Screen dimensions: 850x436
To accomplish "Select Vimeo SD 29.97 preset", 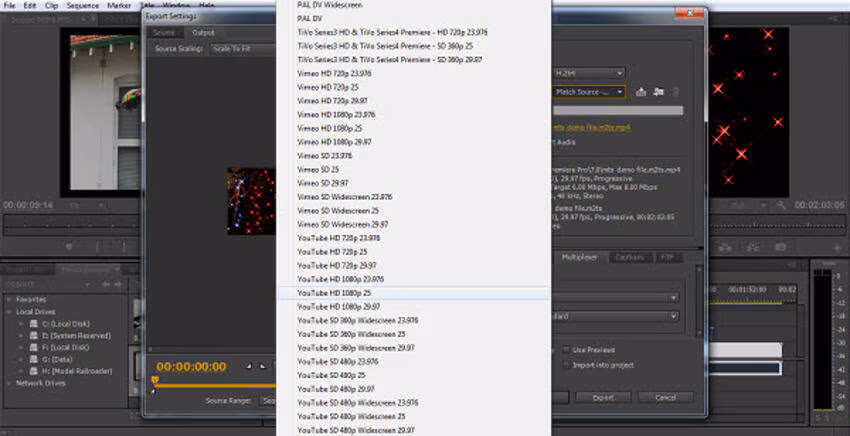I will coord(413,183).
